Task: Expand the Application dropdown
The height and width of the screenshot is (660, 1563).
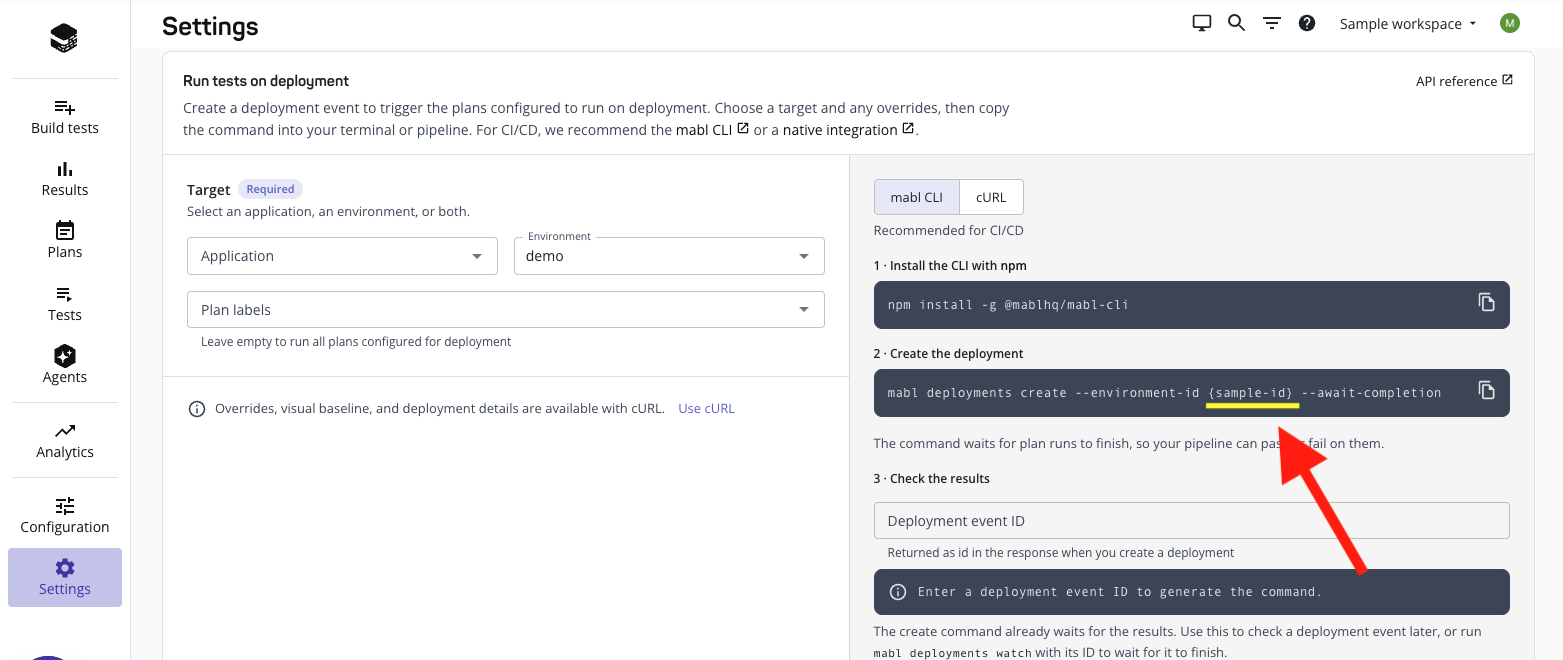Action: [x=342, y=256]
